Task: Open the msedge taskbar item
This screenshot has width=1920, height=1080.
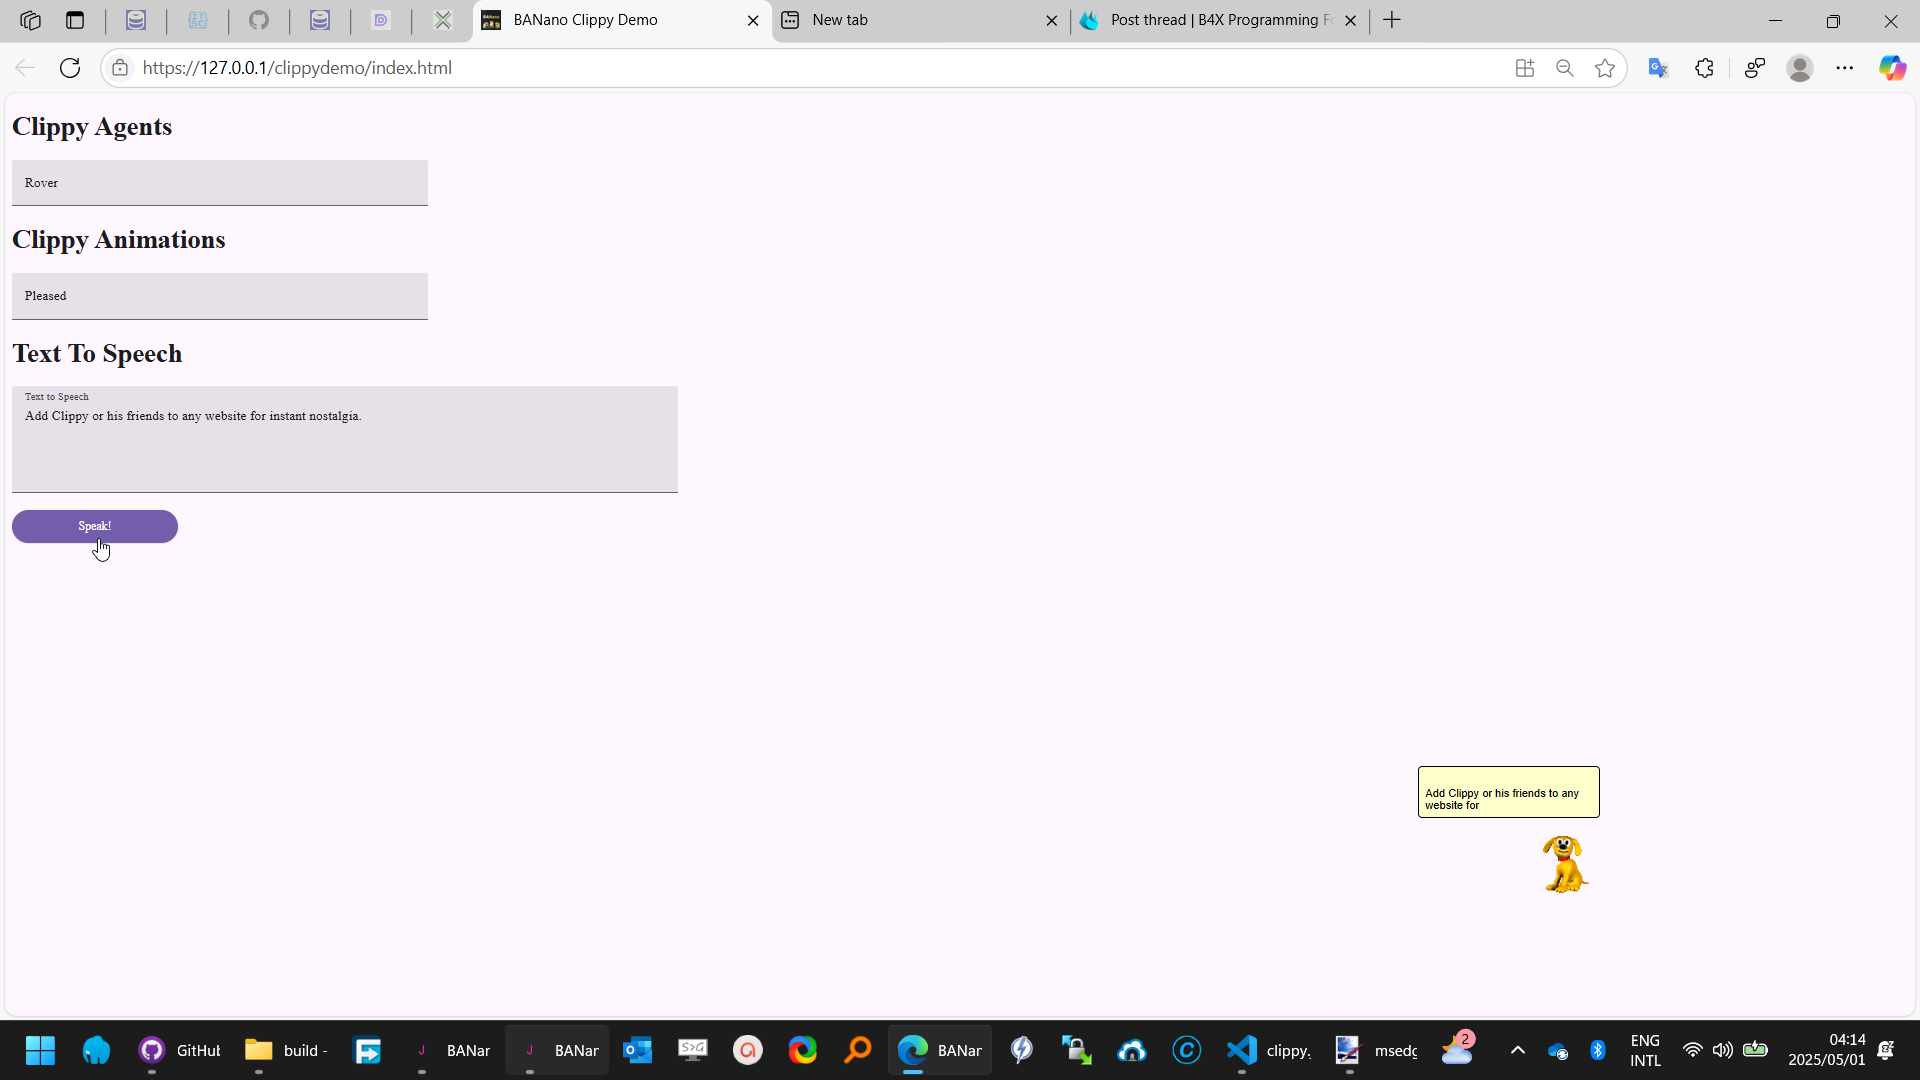Action: (1376, 1050)
